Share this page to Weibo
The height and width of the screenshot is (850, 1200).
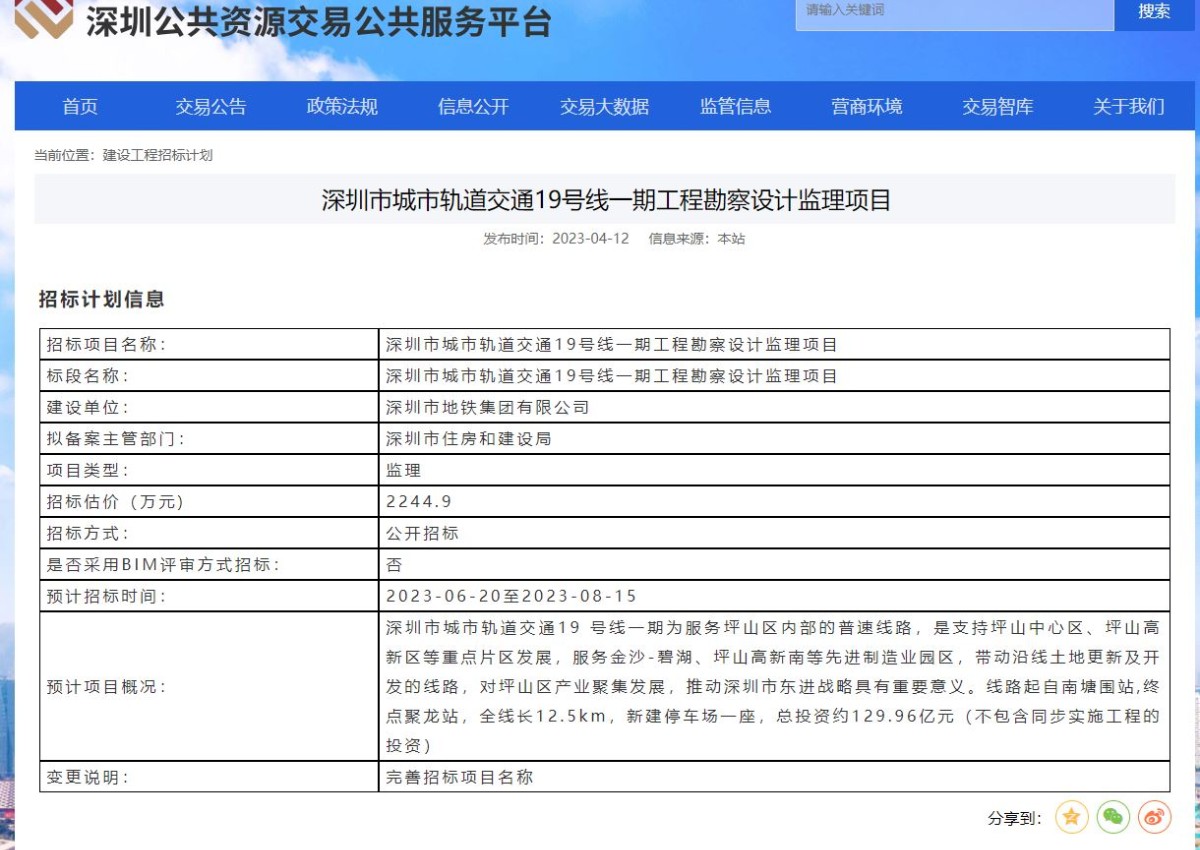[x=1154, y=817]
